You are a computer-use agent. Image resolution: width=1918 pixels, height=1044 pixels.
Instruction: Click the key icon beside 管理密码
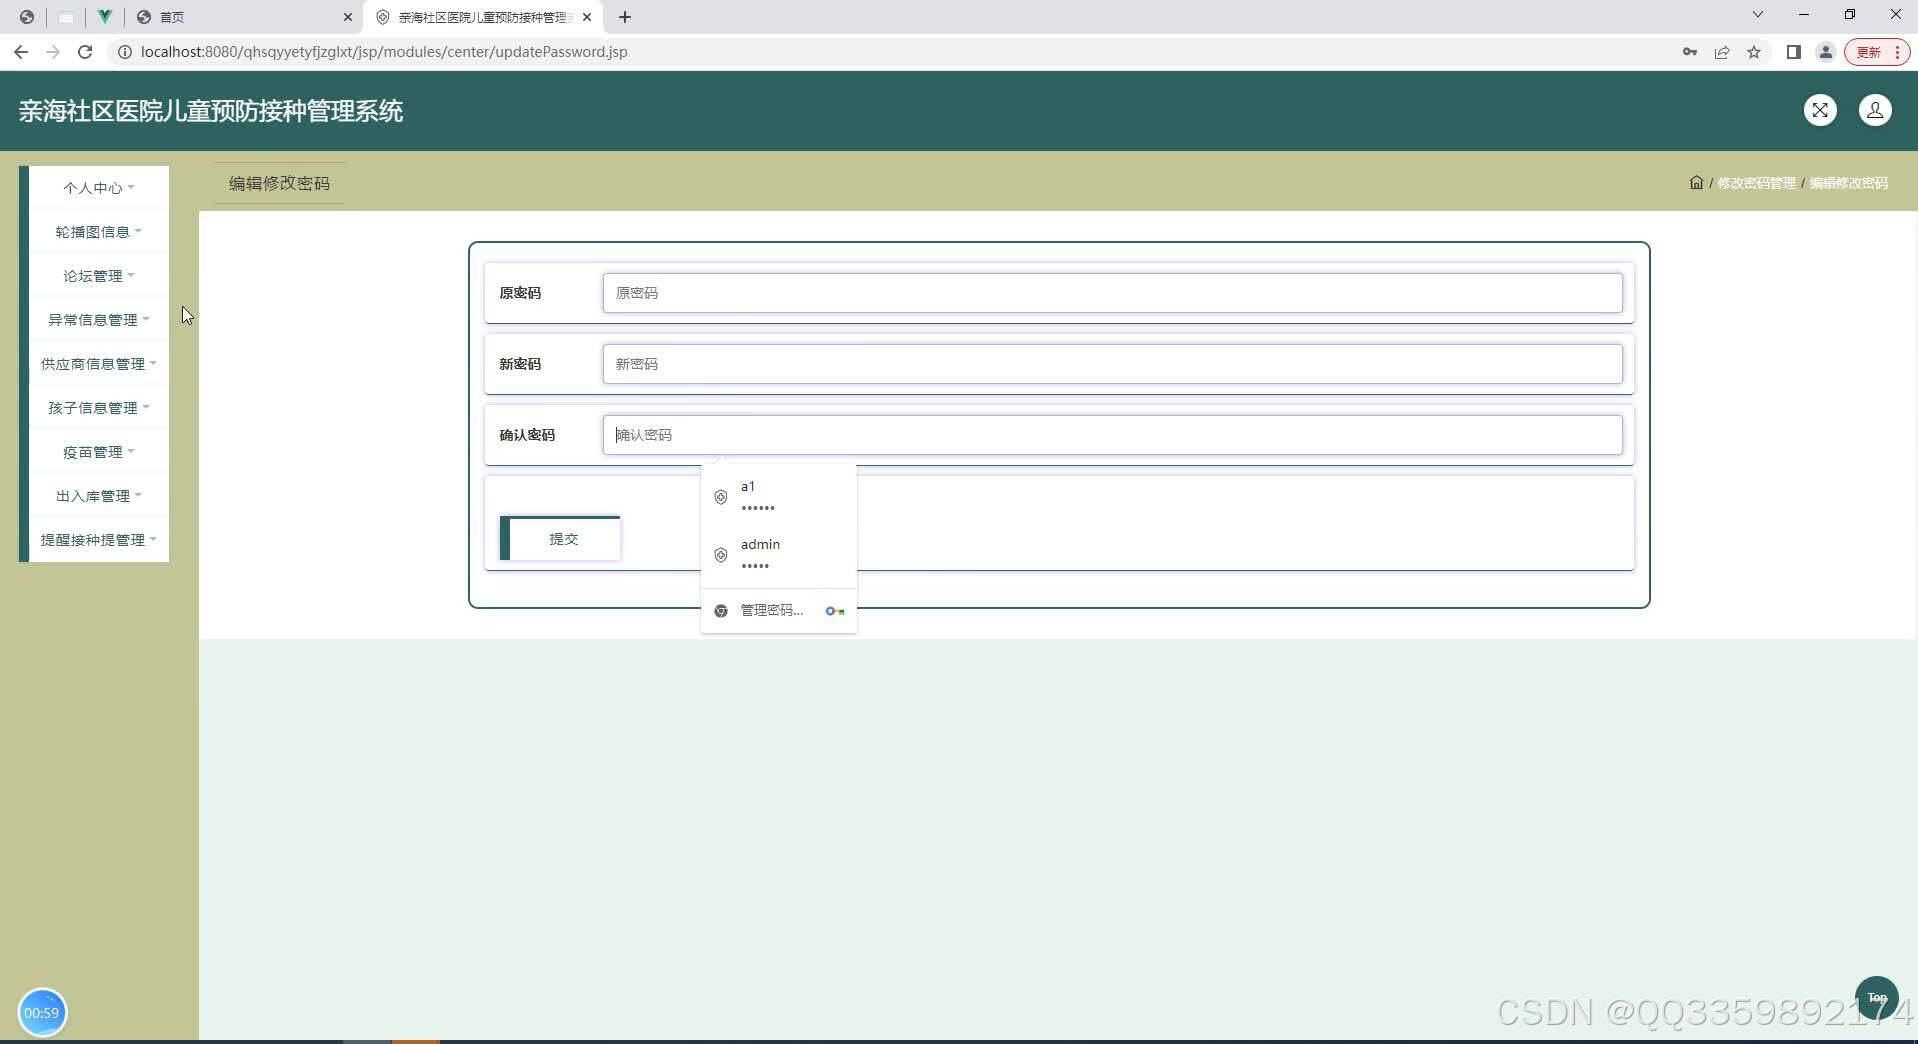[x=835, y=611]
